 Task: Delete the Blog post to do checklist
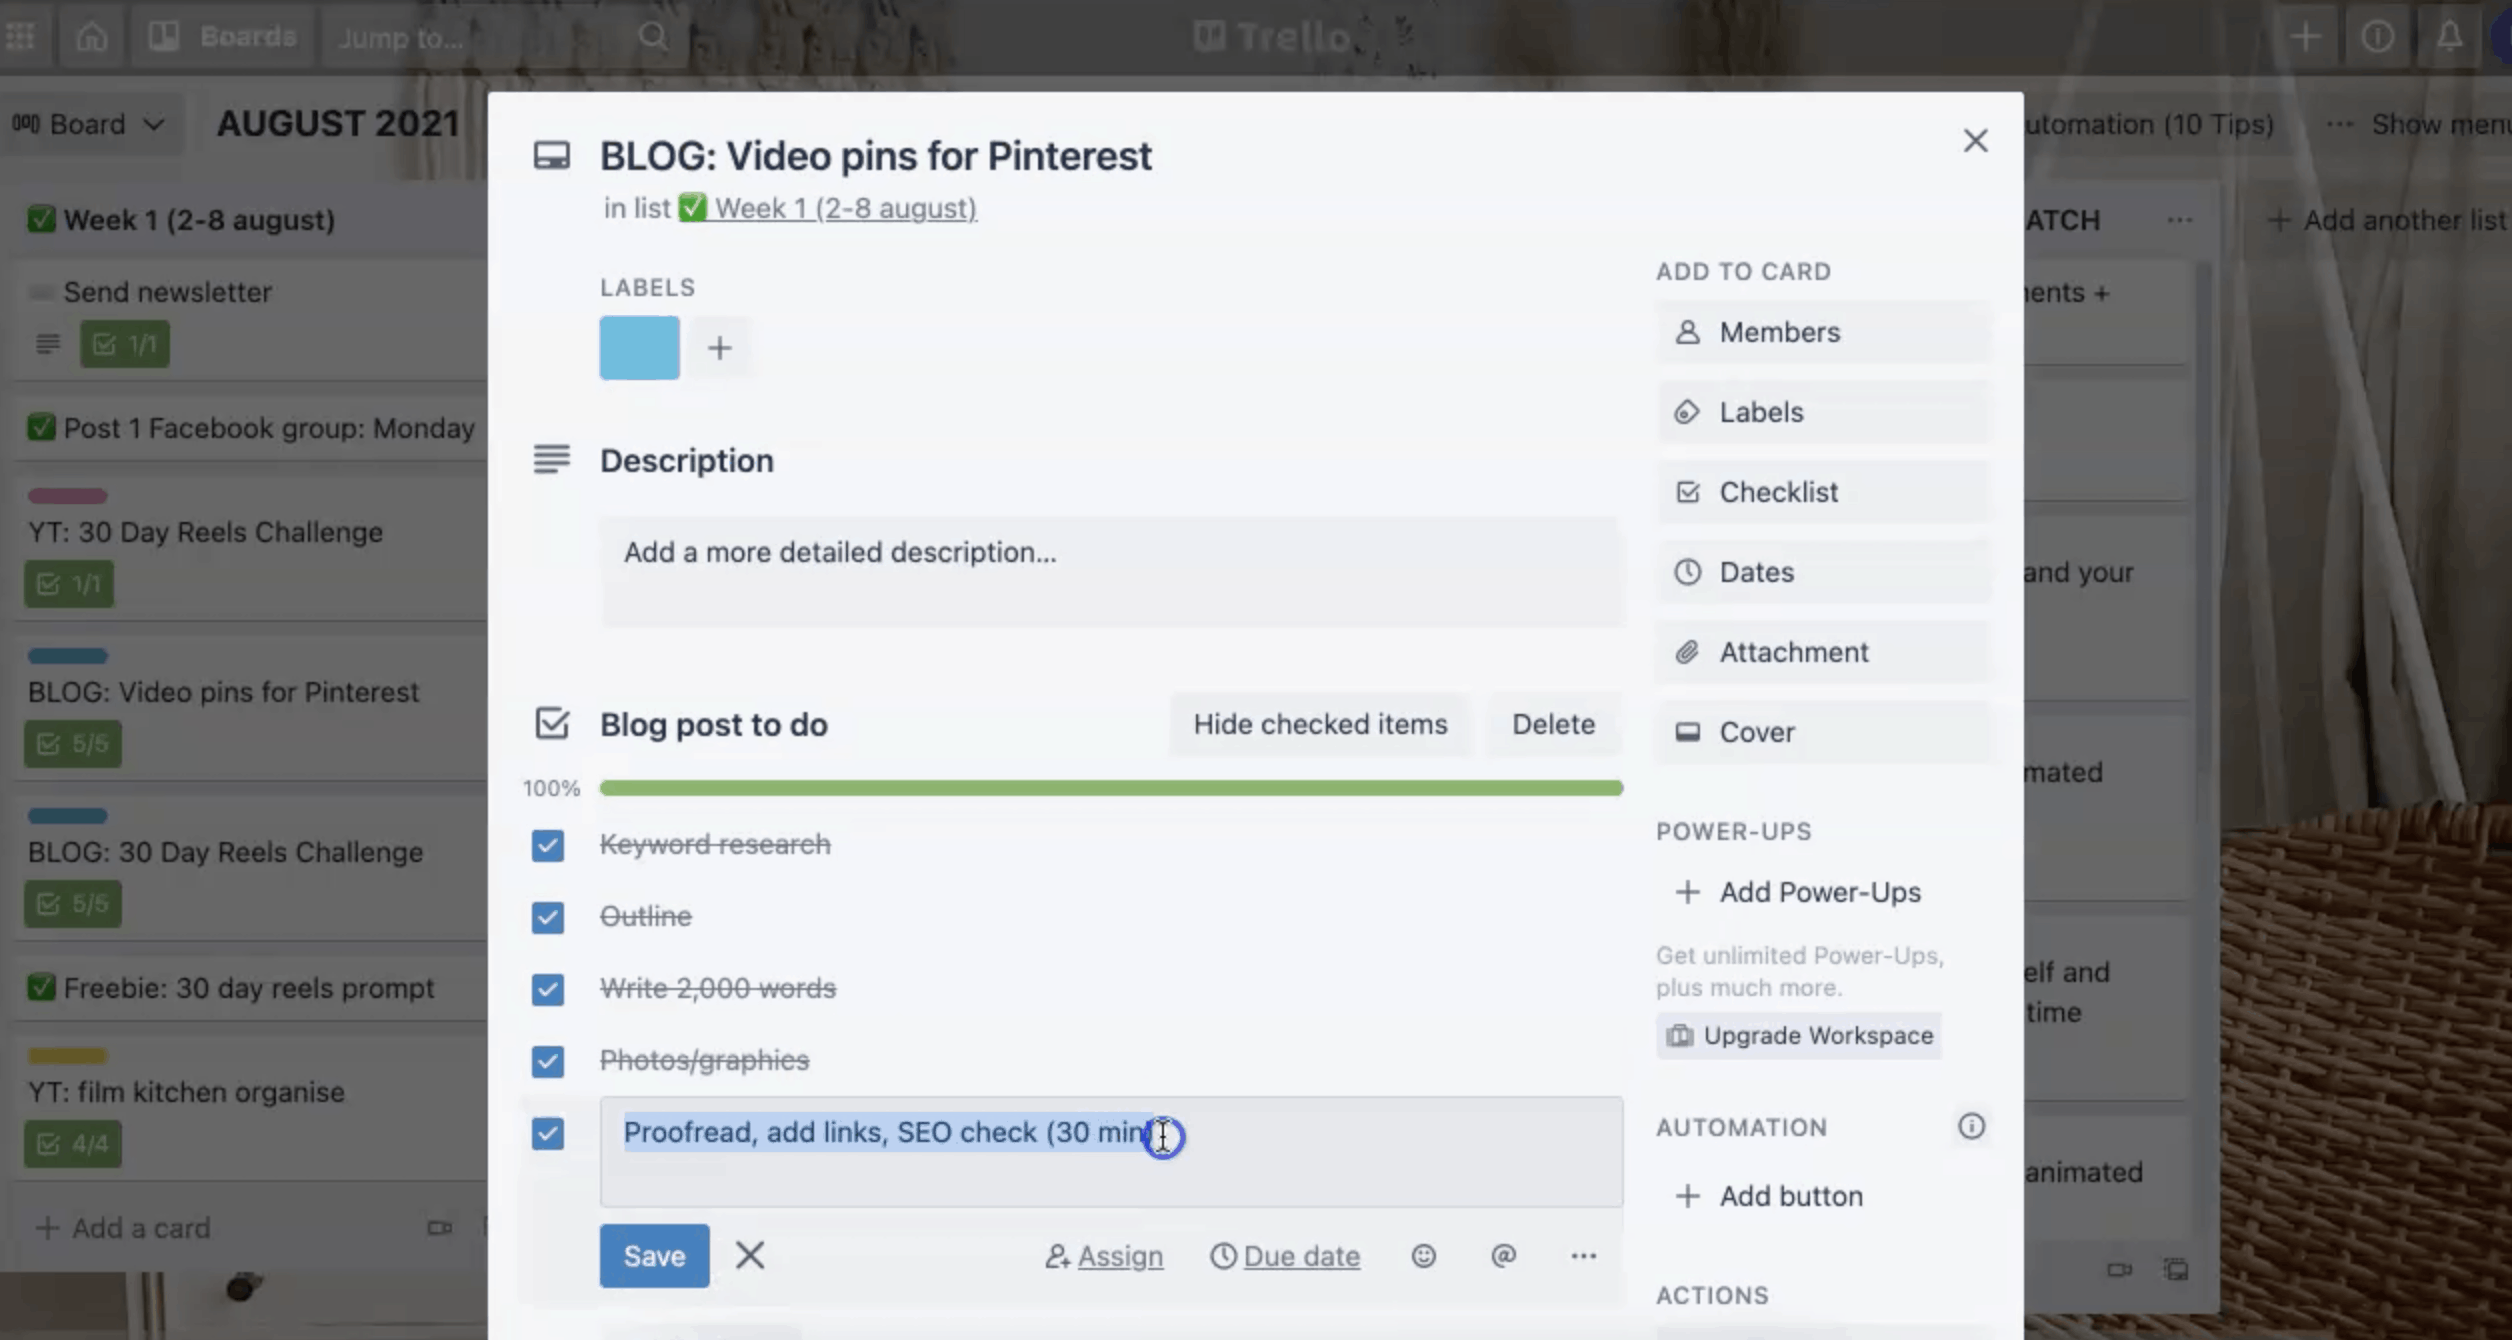[x=1553, y=724]
